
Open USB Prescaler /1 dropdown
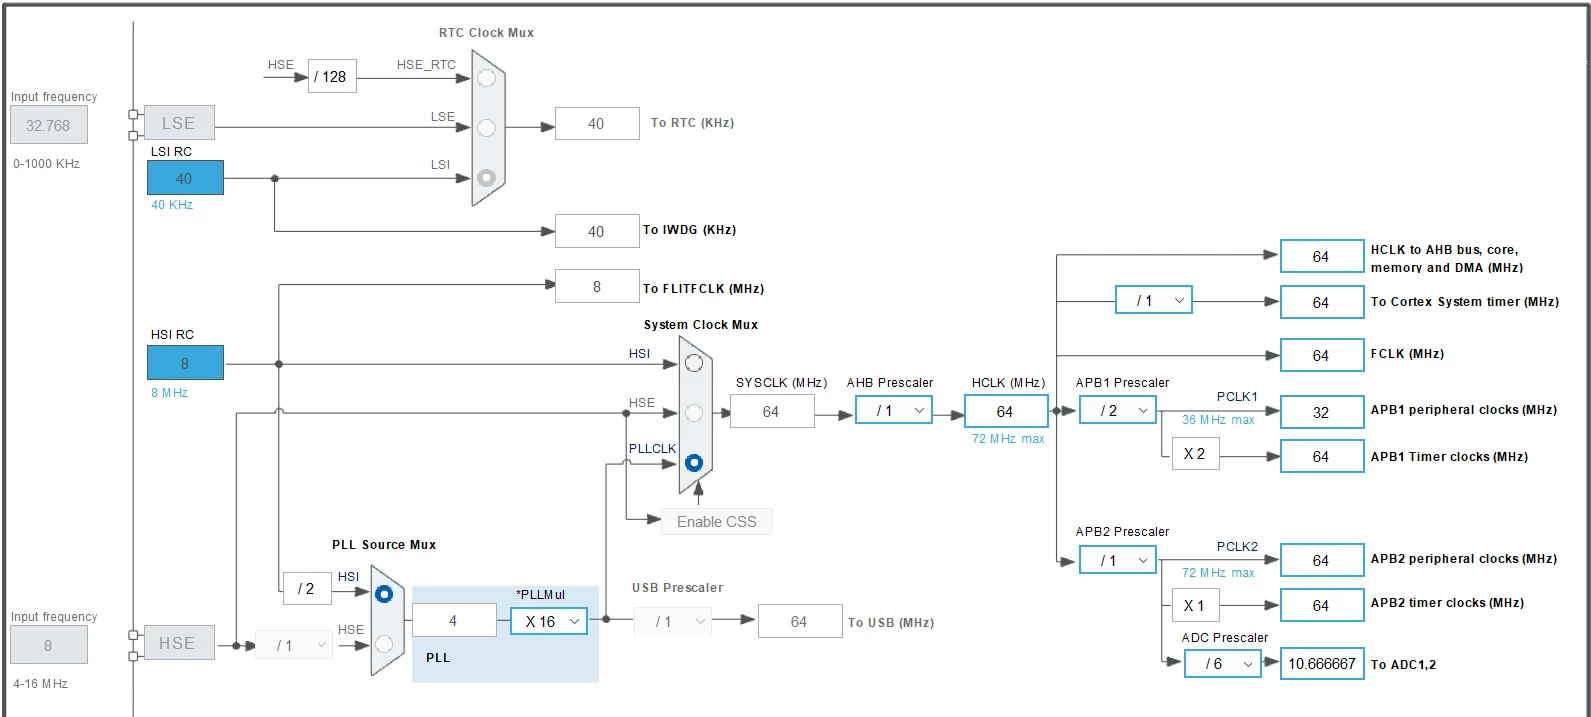tap(672, 621)
